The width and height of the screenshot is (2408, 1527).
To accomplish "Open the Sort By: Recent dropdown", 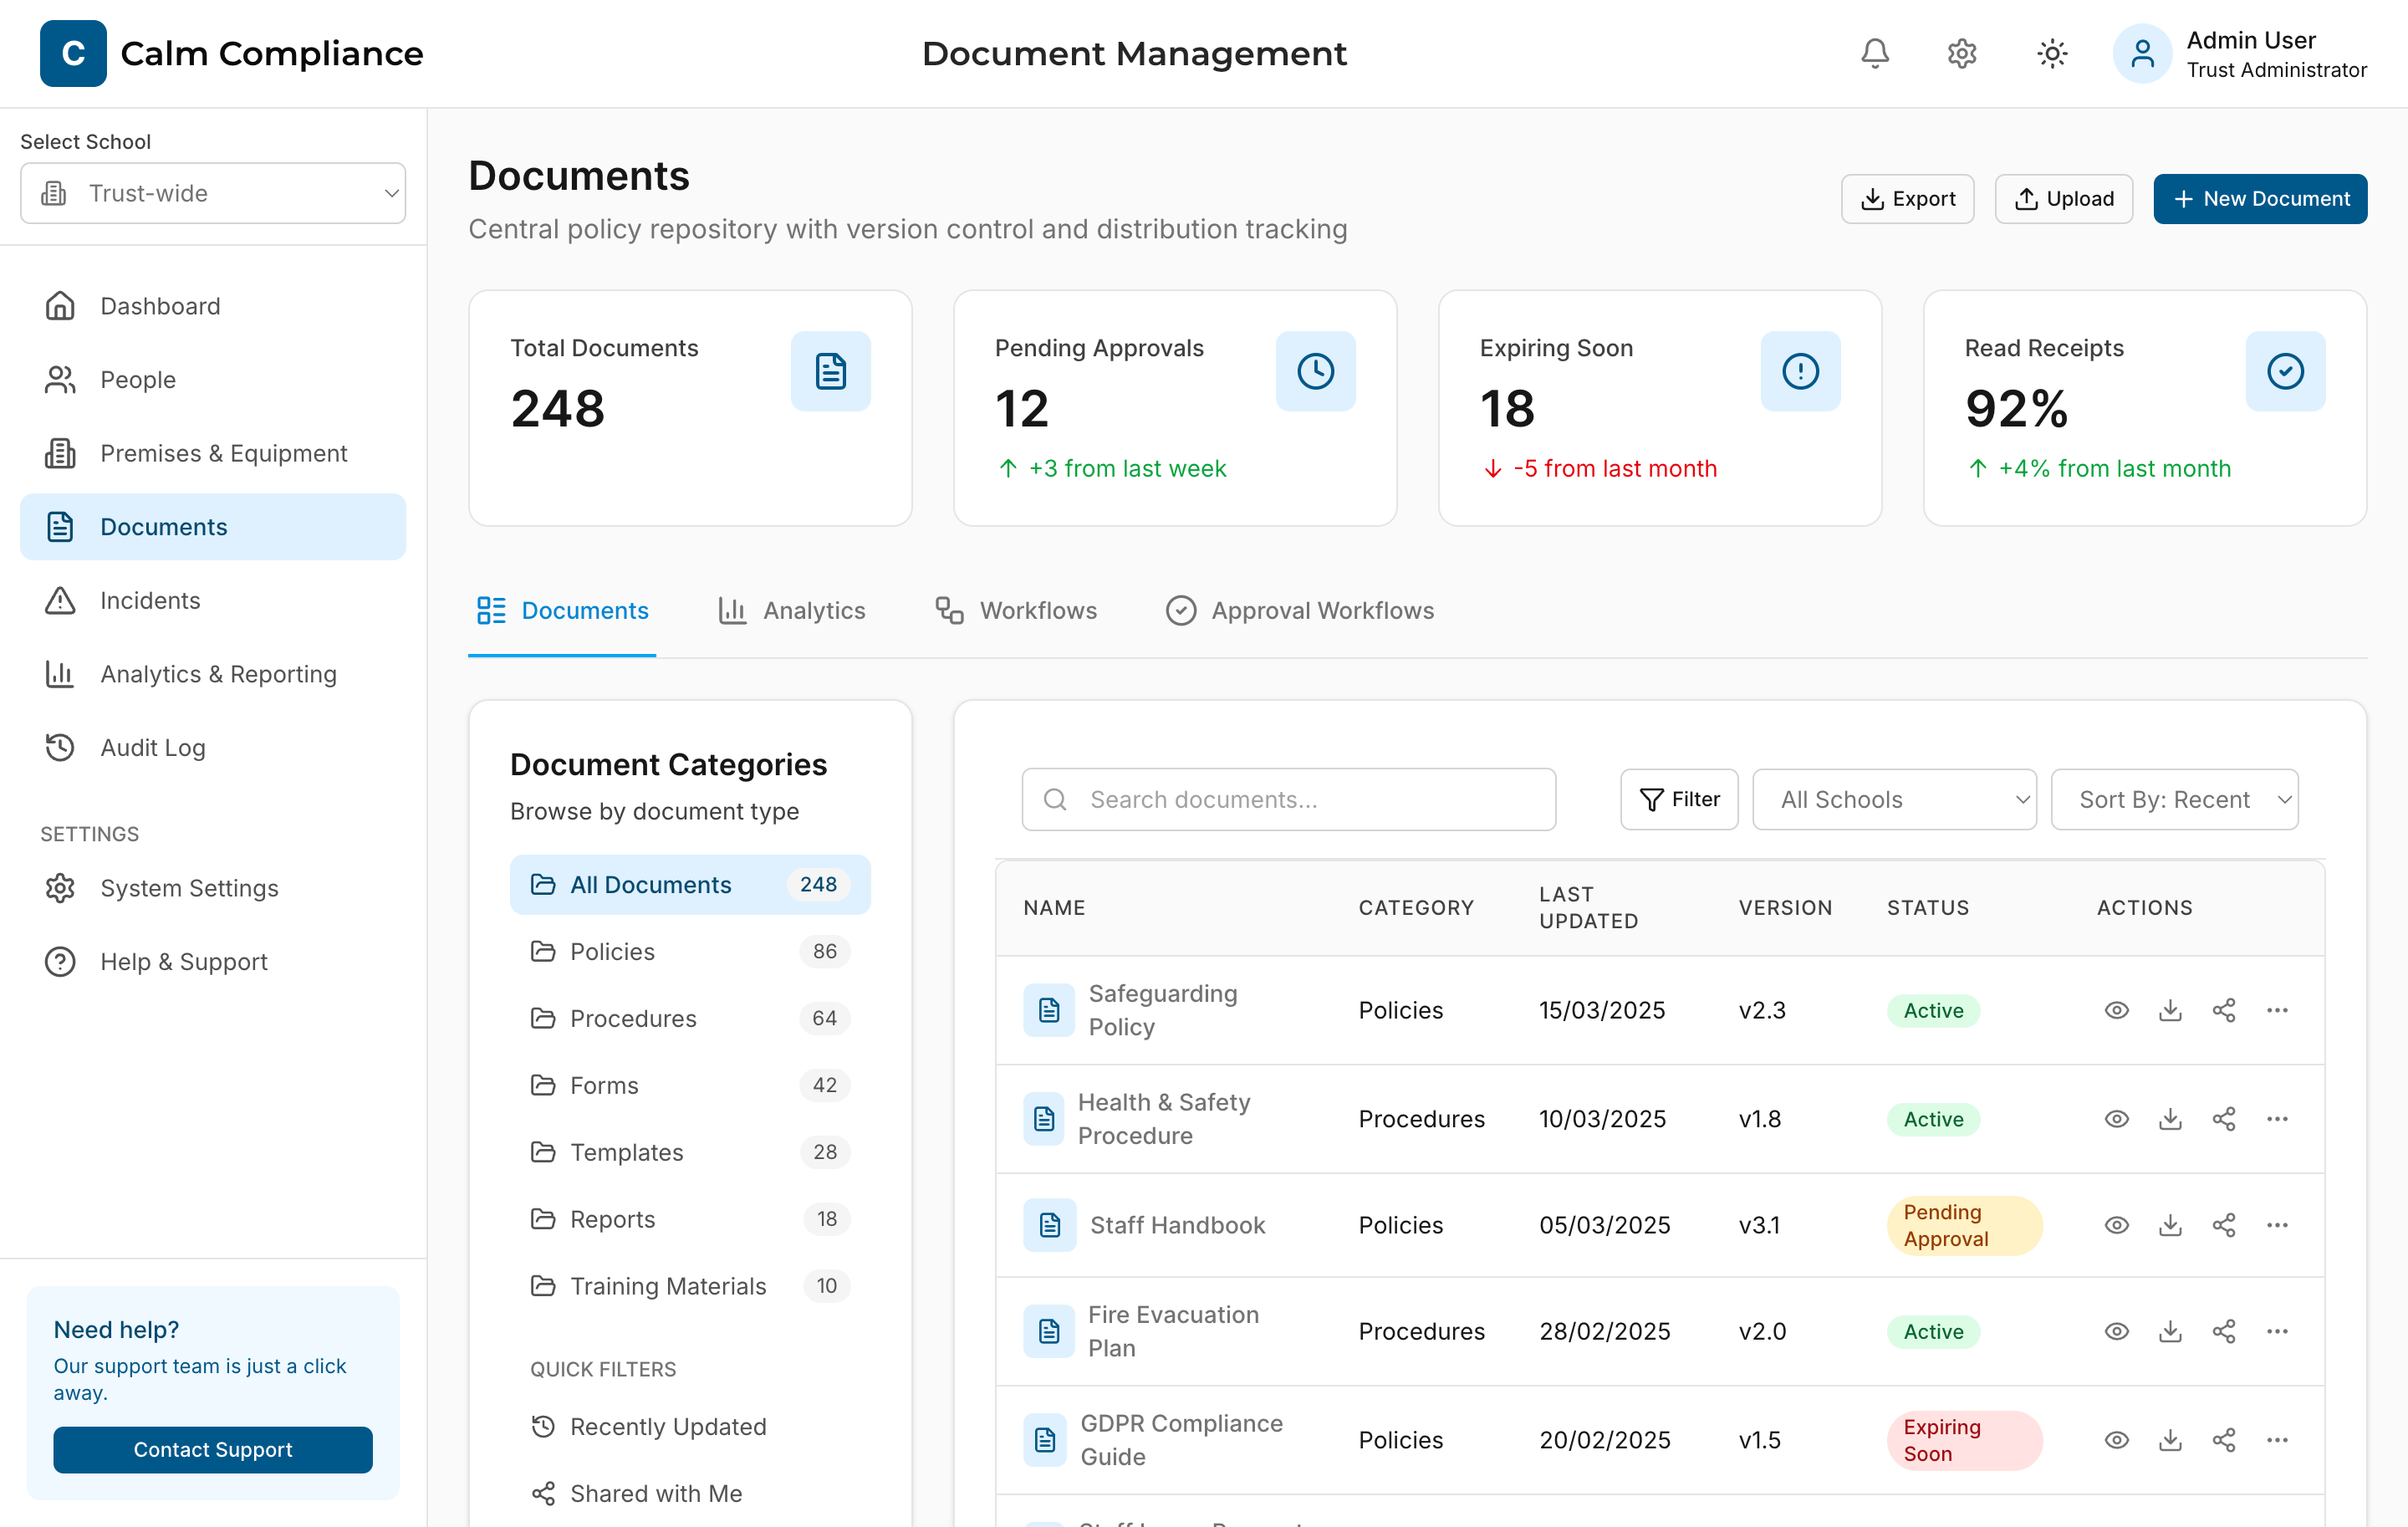I will [x=2174, y=799].
